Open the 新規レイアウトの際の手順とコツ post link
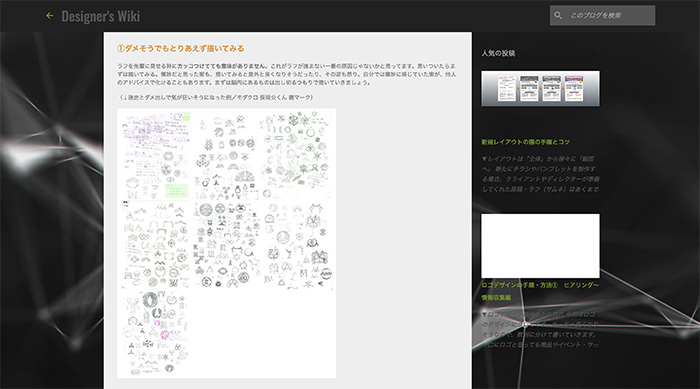This screenshot has height=389, width=700. click(525, 142)
